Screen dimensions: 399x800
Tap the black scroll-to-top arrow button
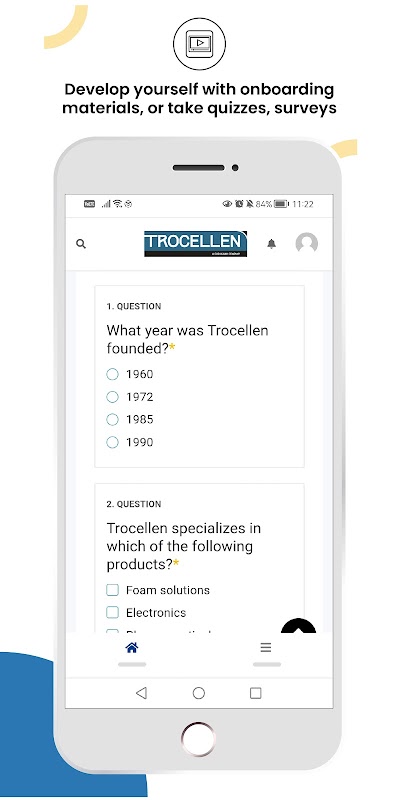298,626
